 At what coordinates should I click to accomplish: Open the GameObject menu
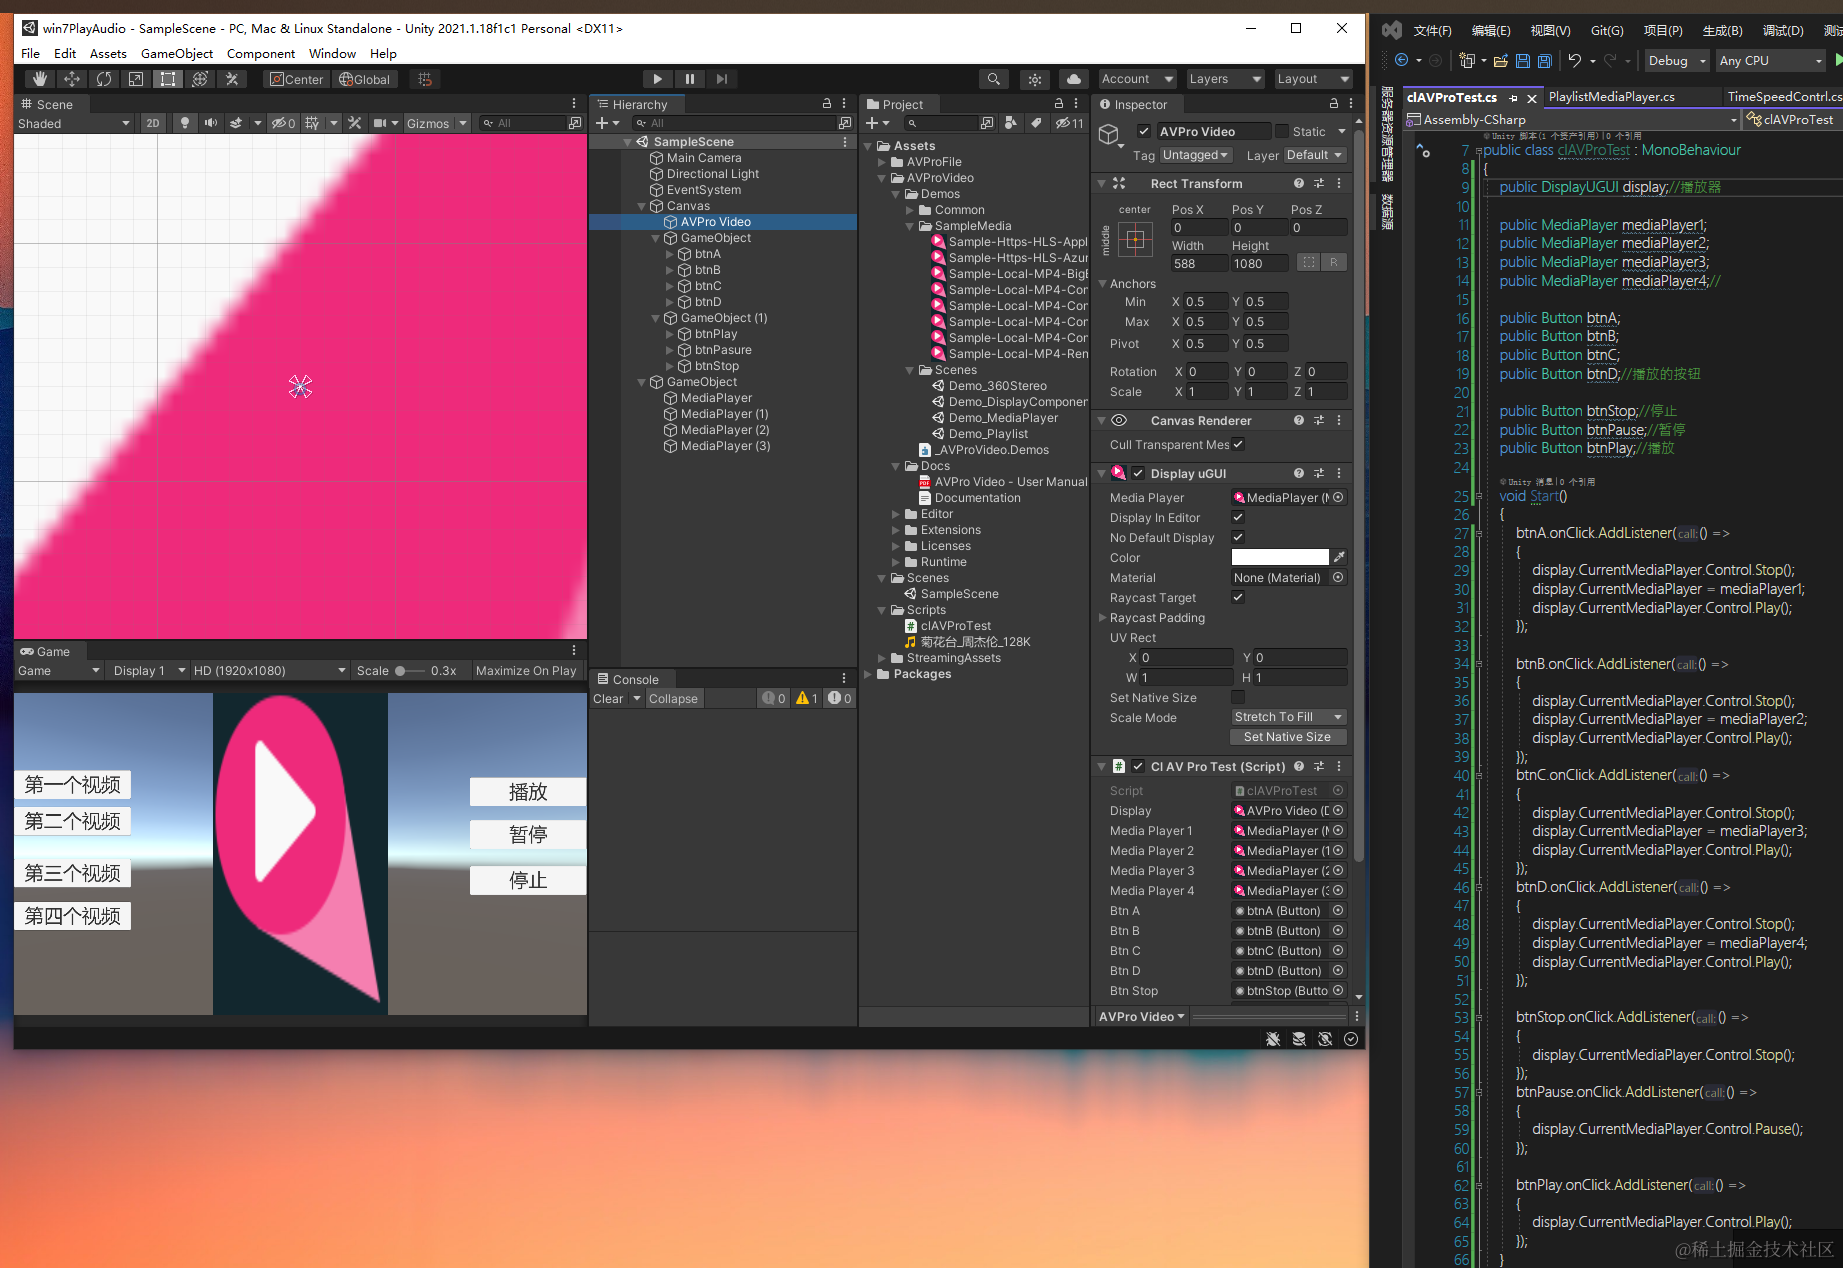177,53
